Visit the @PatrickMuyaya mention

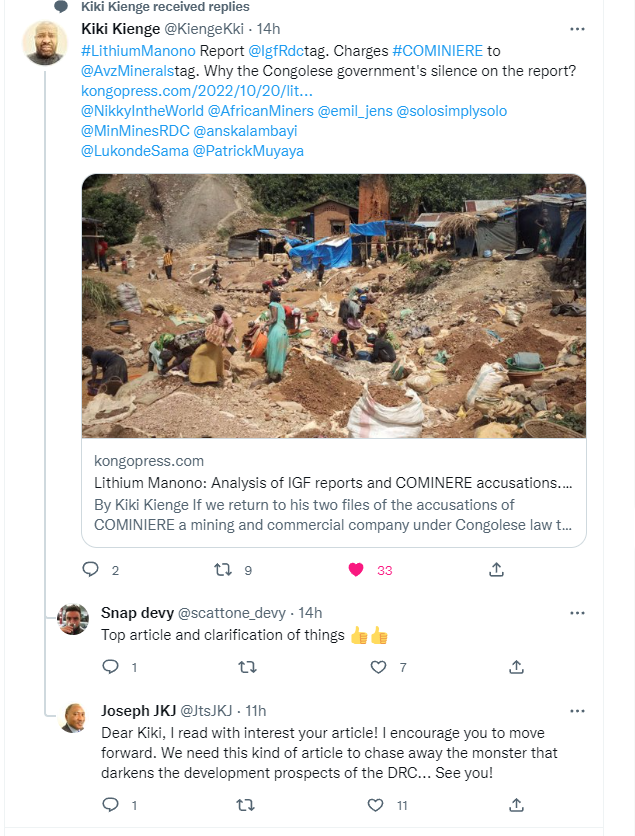point(247,151)
